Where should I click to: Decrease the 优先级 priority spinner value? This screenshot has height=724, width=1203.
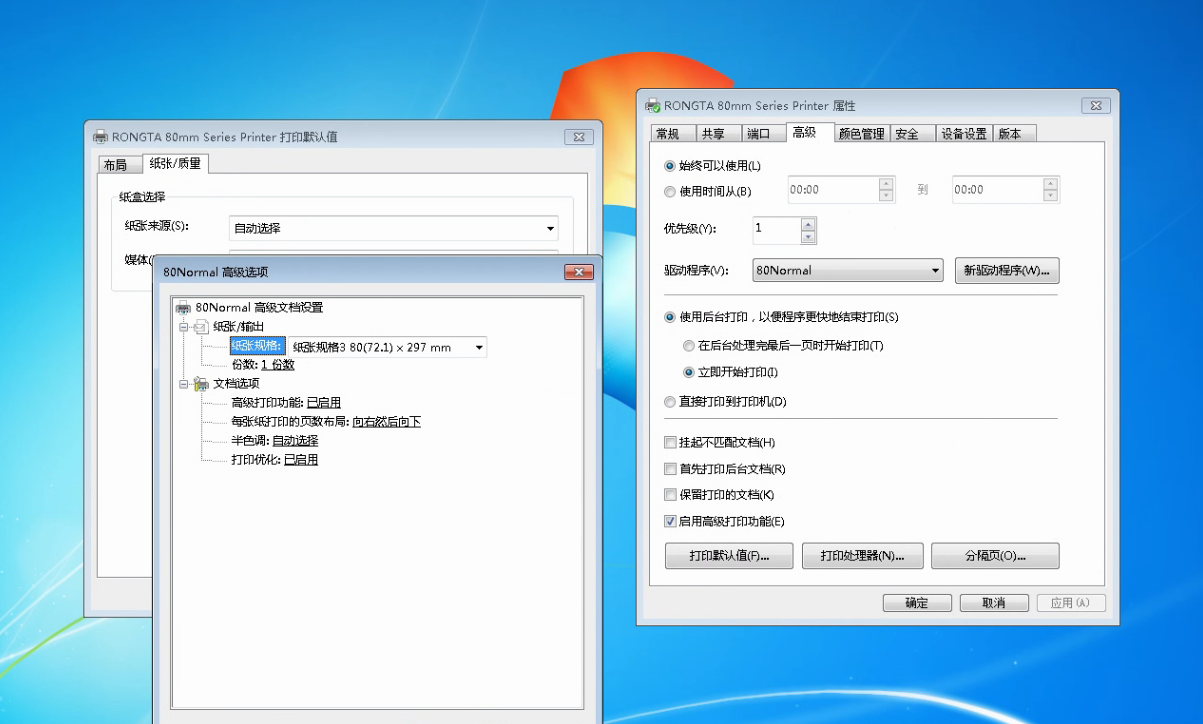pos(808,237)
